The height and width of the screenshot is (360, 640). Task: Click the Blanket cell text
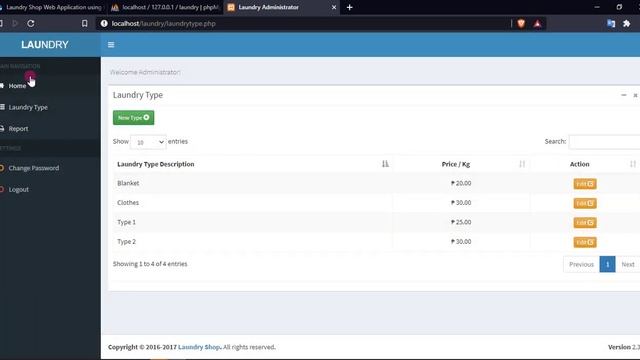pyautogui.click(x=128, y=183)
